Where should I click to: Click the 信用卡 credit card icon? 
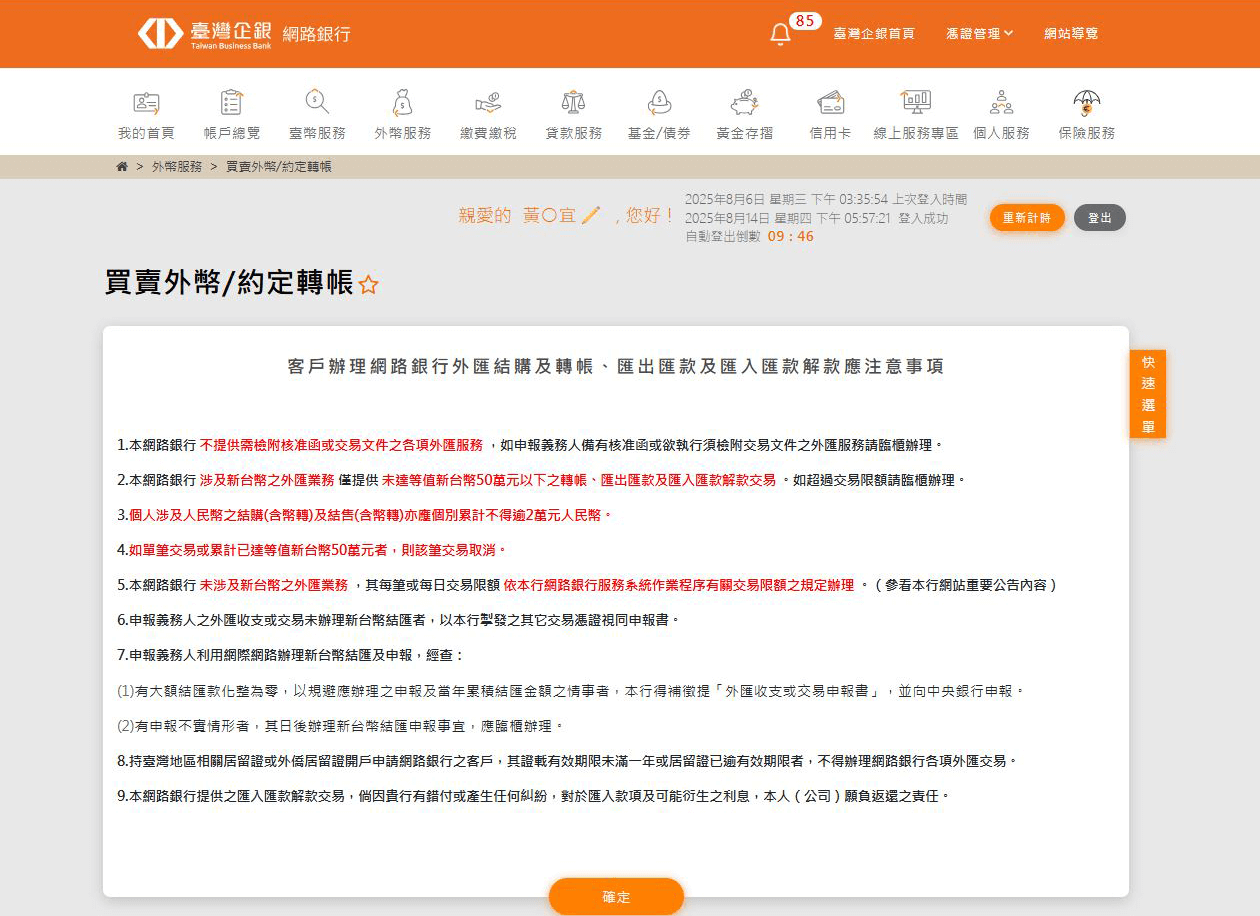tap(830, 102)
